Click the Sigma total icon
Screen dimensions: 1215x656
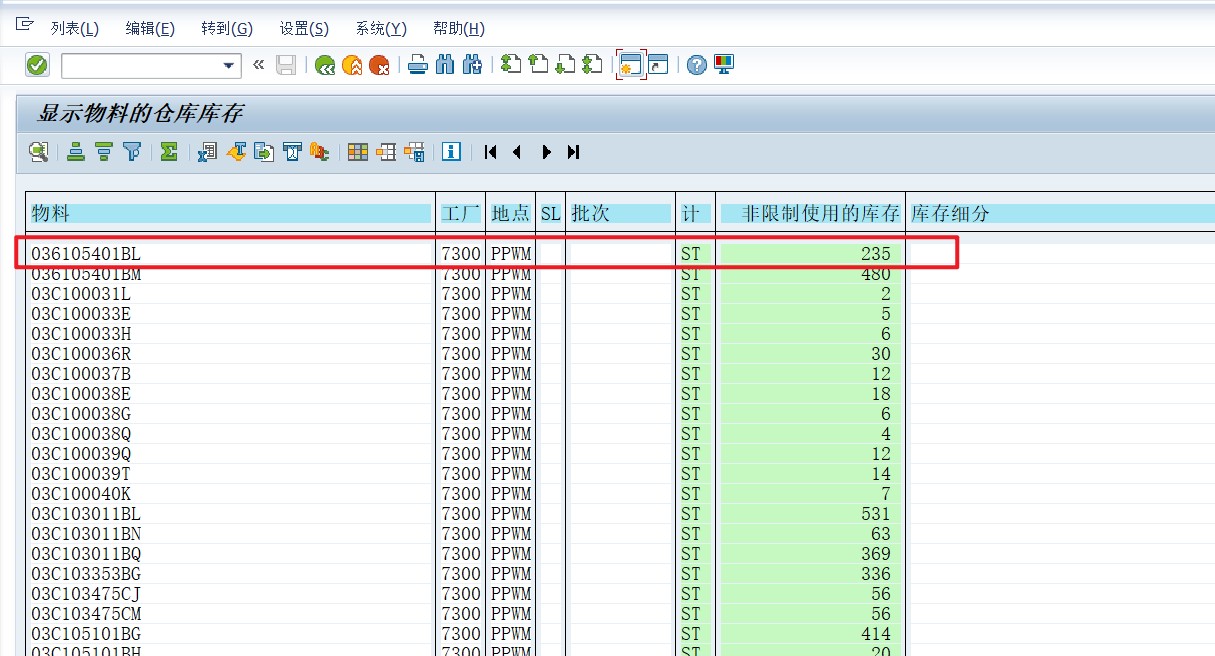(x=169, y=152)
